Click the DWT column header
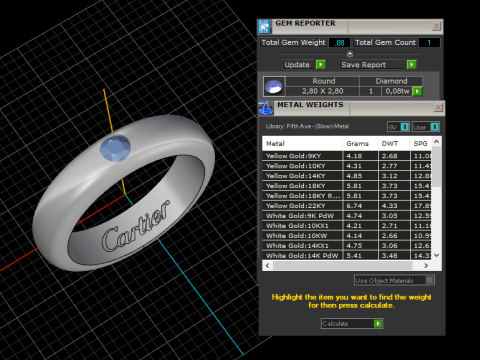480x360 pixels. 394,144
